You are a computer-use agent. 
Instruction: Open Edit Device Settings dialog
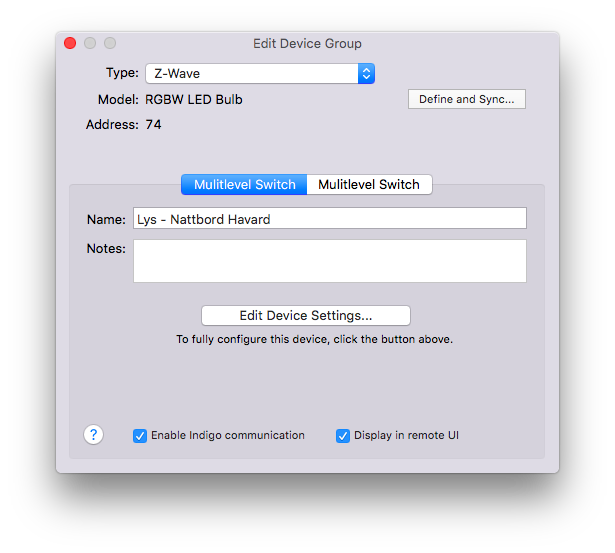point(306,315)
